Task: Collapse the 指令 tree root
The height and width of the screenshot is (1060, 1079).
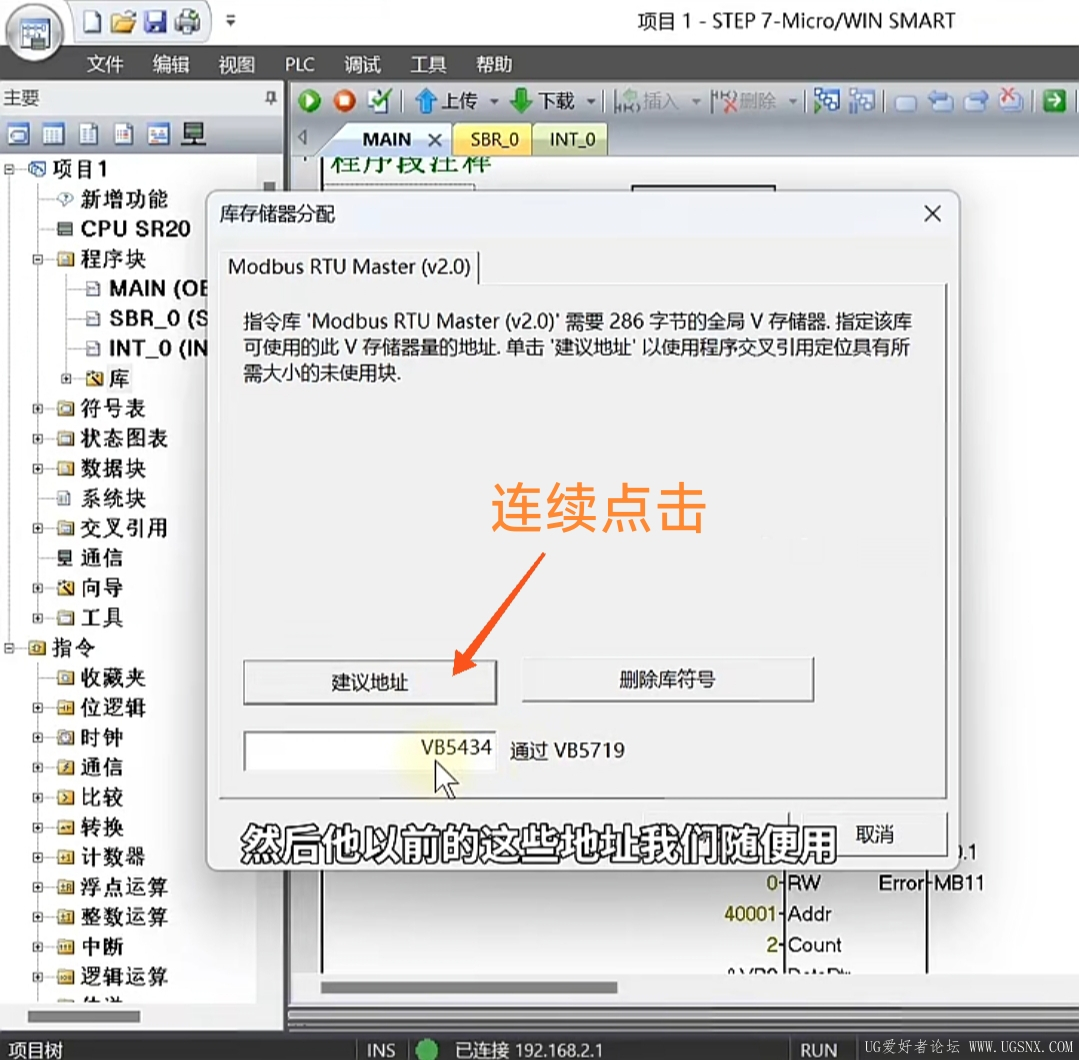Action: point(9,648)
